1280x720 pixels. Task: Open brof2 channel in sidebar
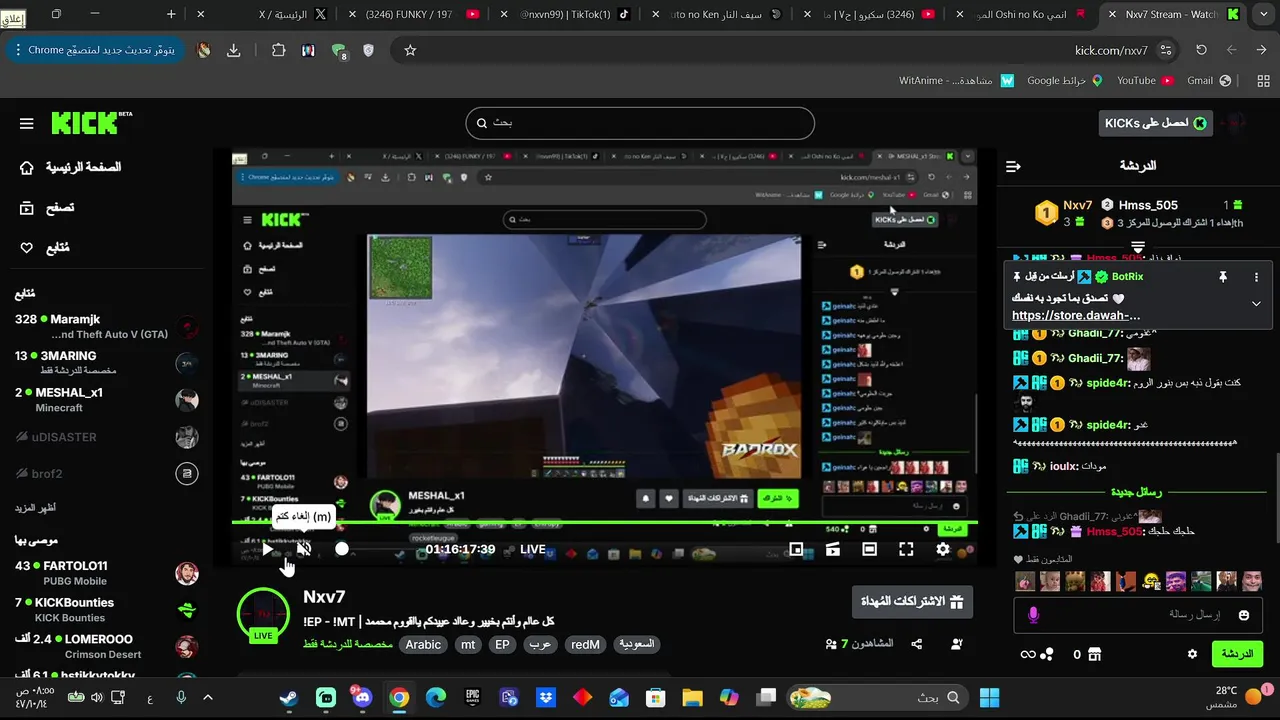(x=106, y=473)
